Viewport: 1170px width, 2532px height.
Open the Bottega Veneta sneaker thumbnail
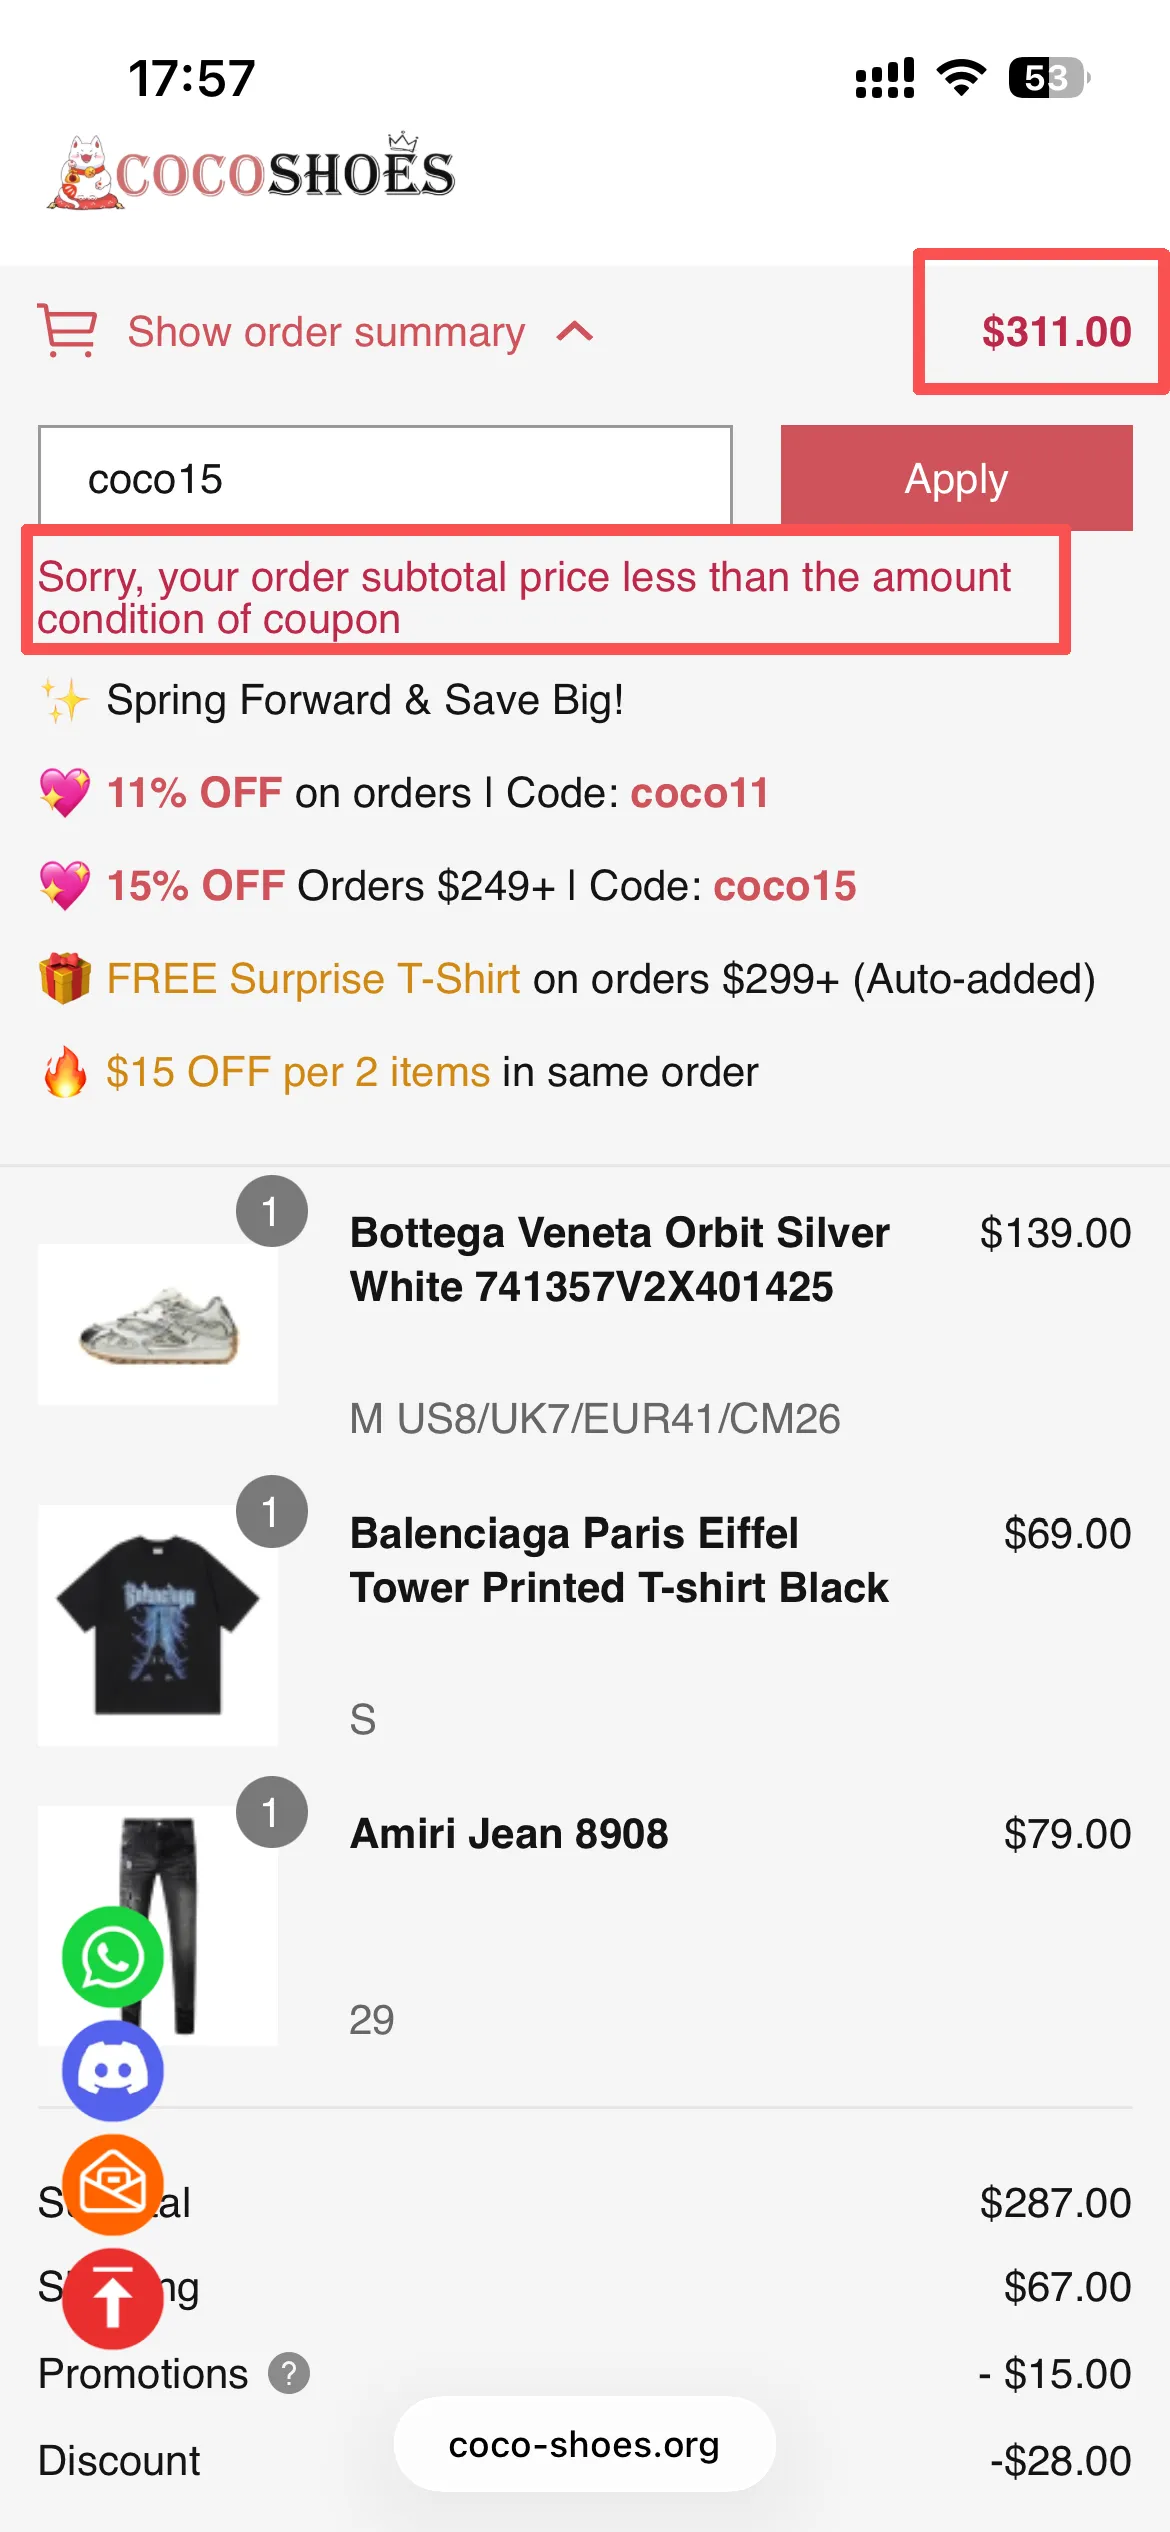point(158,1324)
